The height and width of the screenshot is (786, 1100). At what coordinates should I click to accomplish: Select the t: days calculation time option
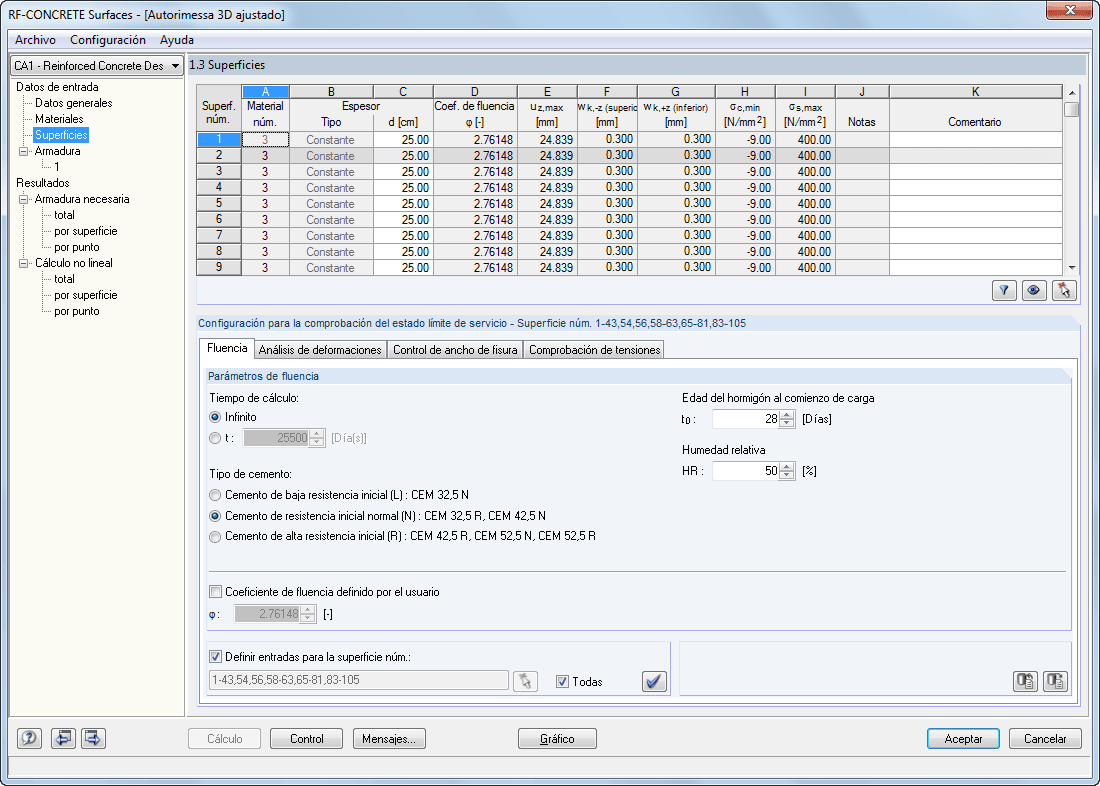(215, 438)
